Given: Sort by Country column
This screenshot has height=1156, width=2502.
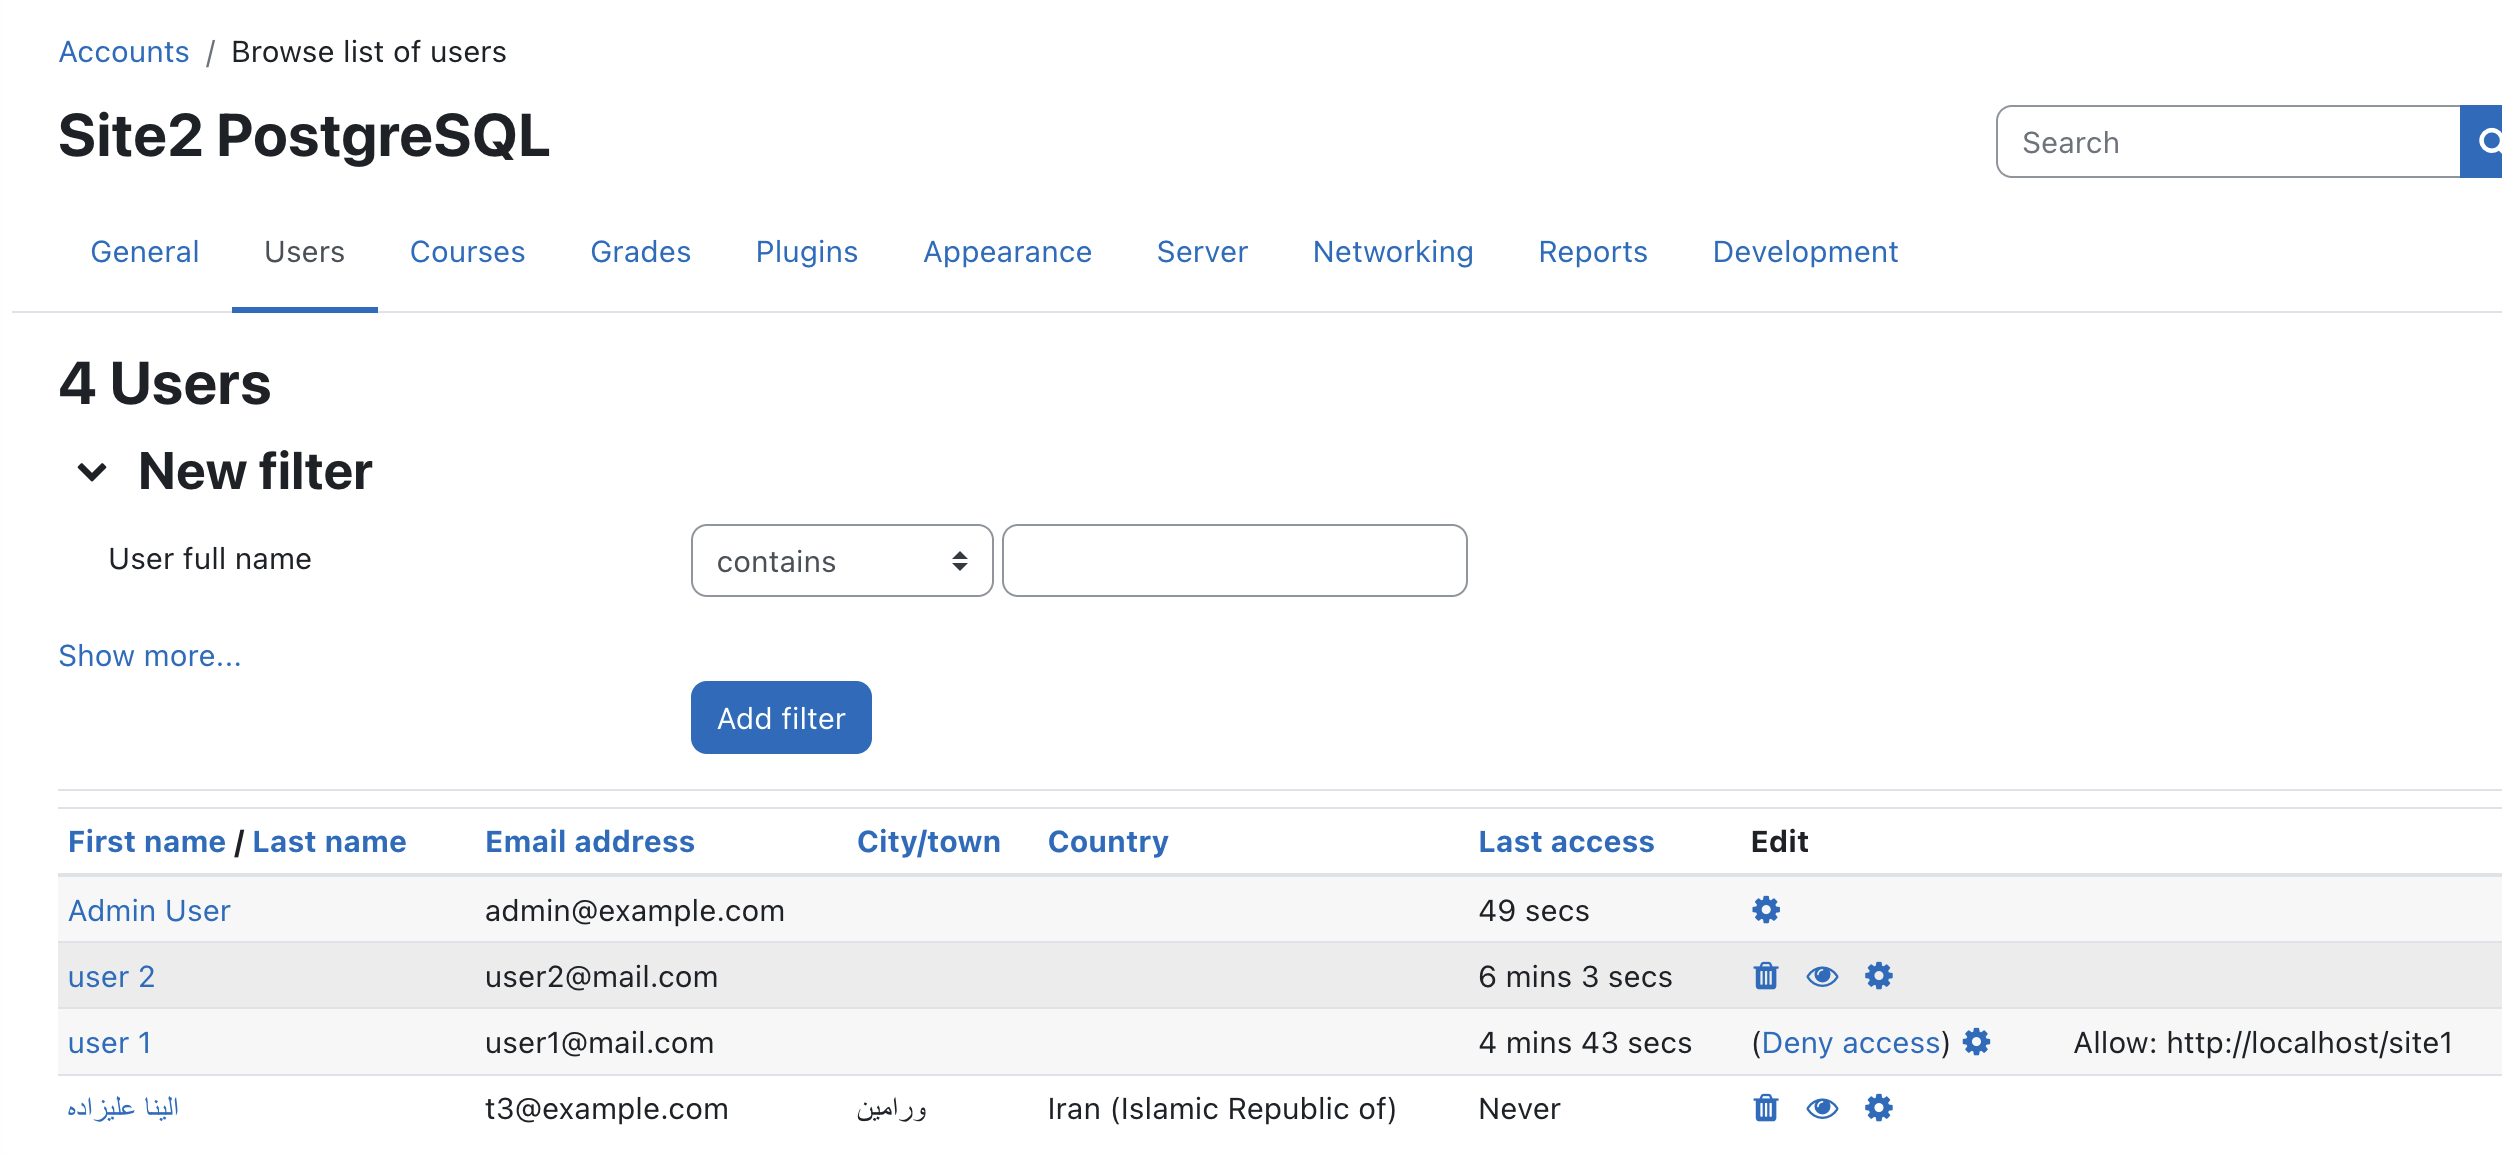Looking at the screenshot, I should click(x=1108, y=842).
